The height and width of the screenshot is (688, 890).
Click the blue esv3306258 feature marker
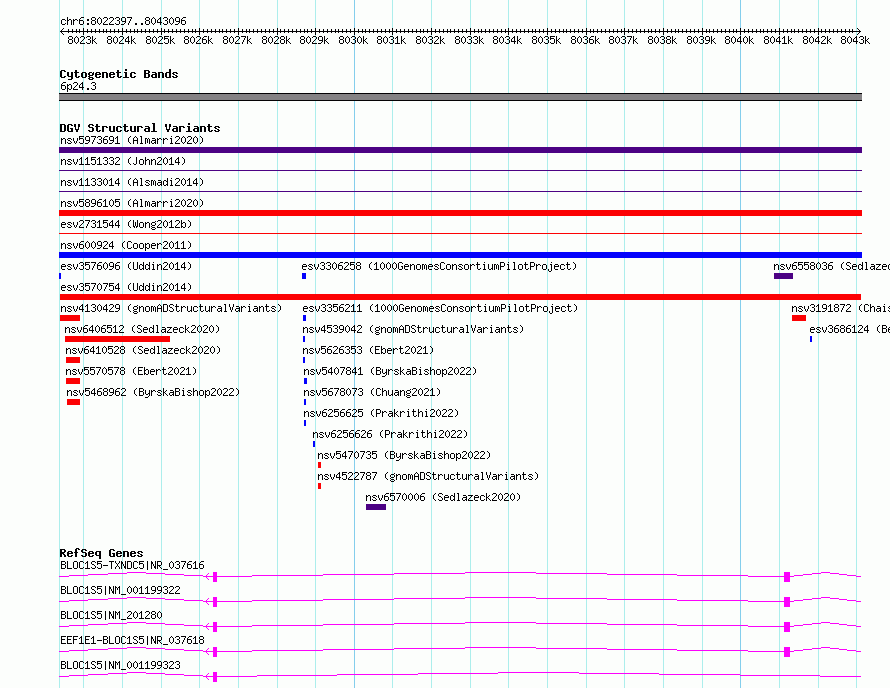[x=304, y=276]
